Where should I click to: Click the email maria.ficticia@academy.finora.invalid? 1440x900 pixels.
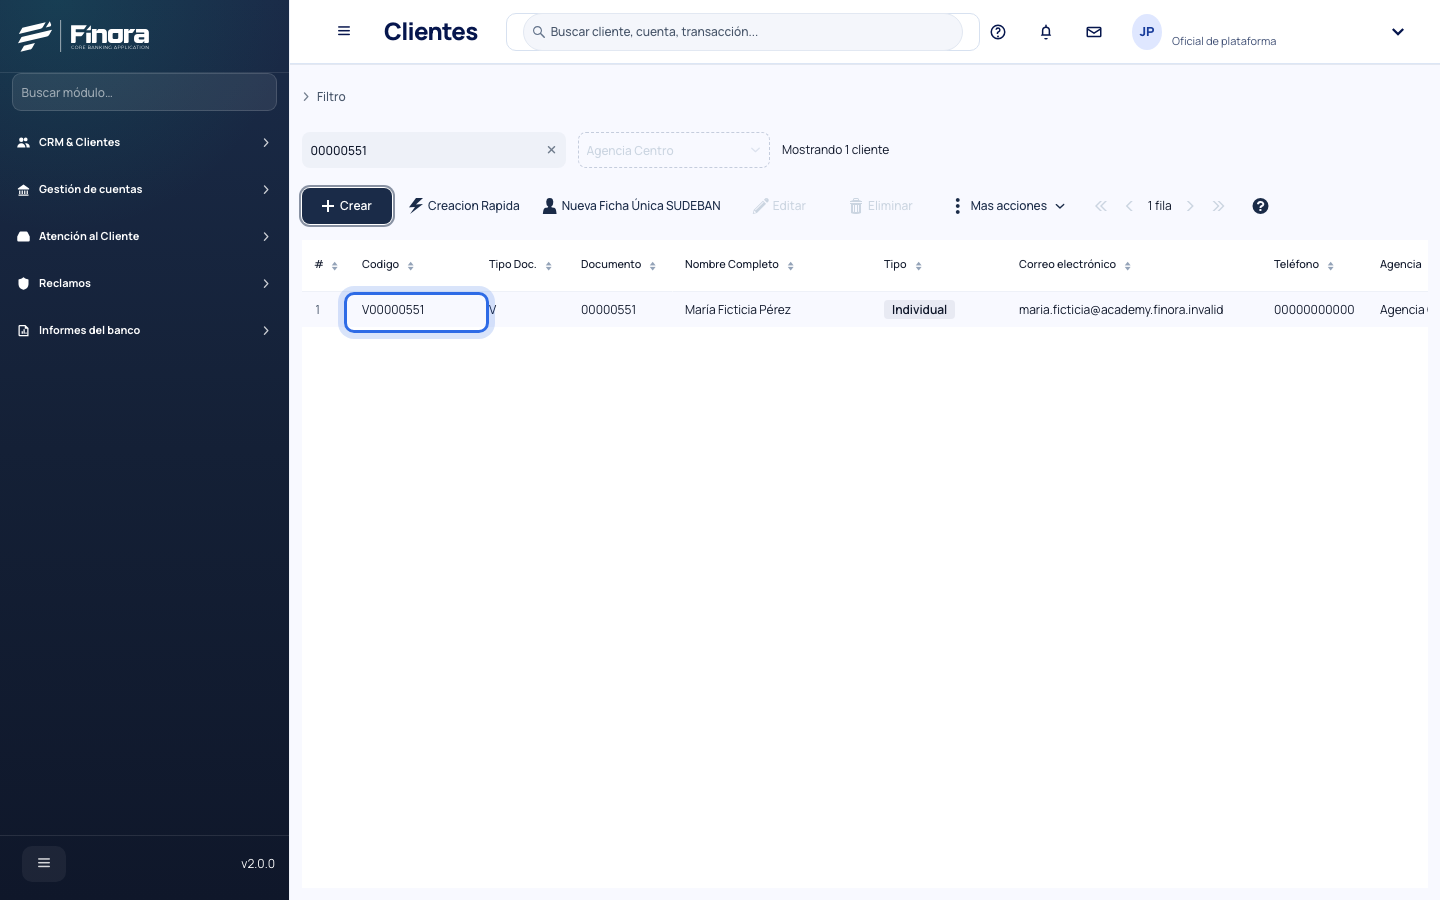1121,310
